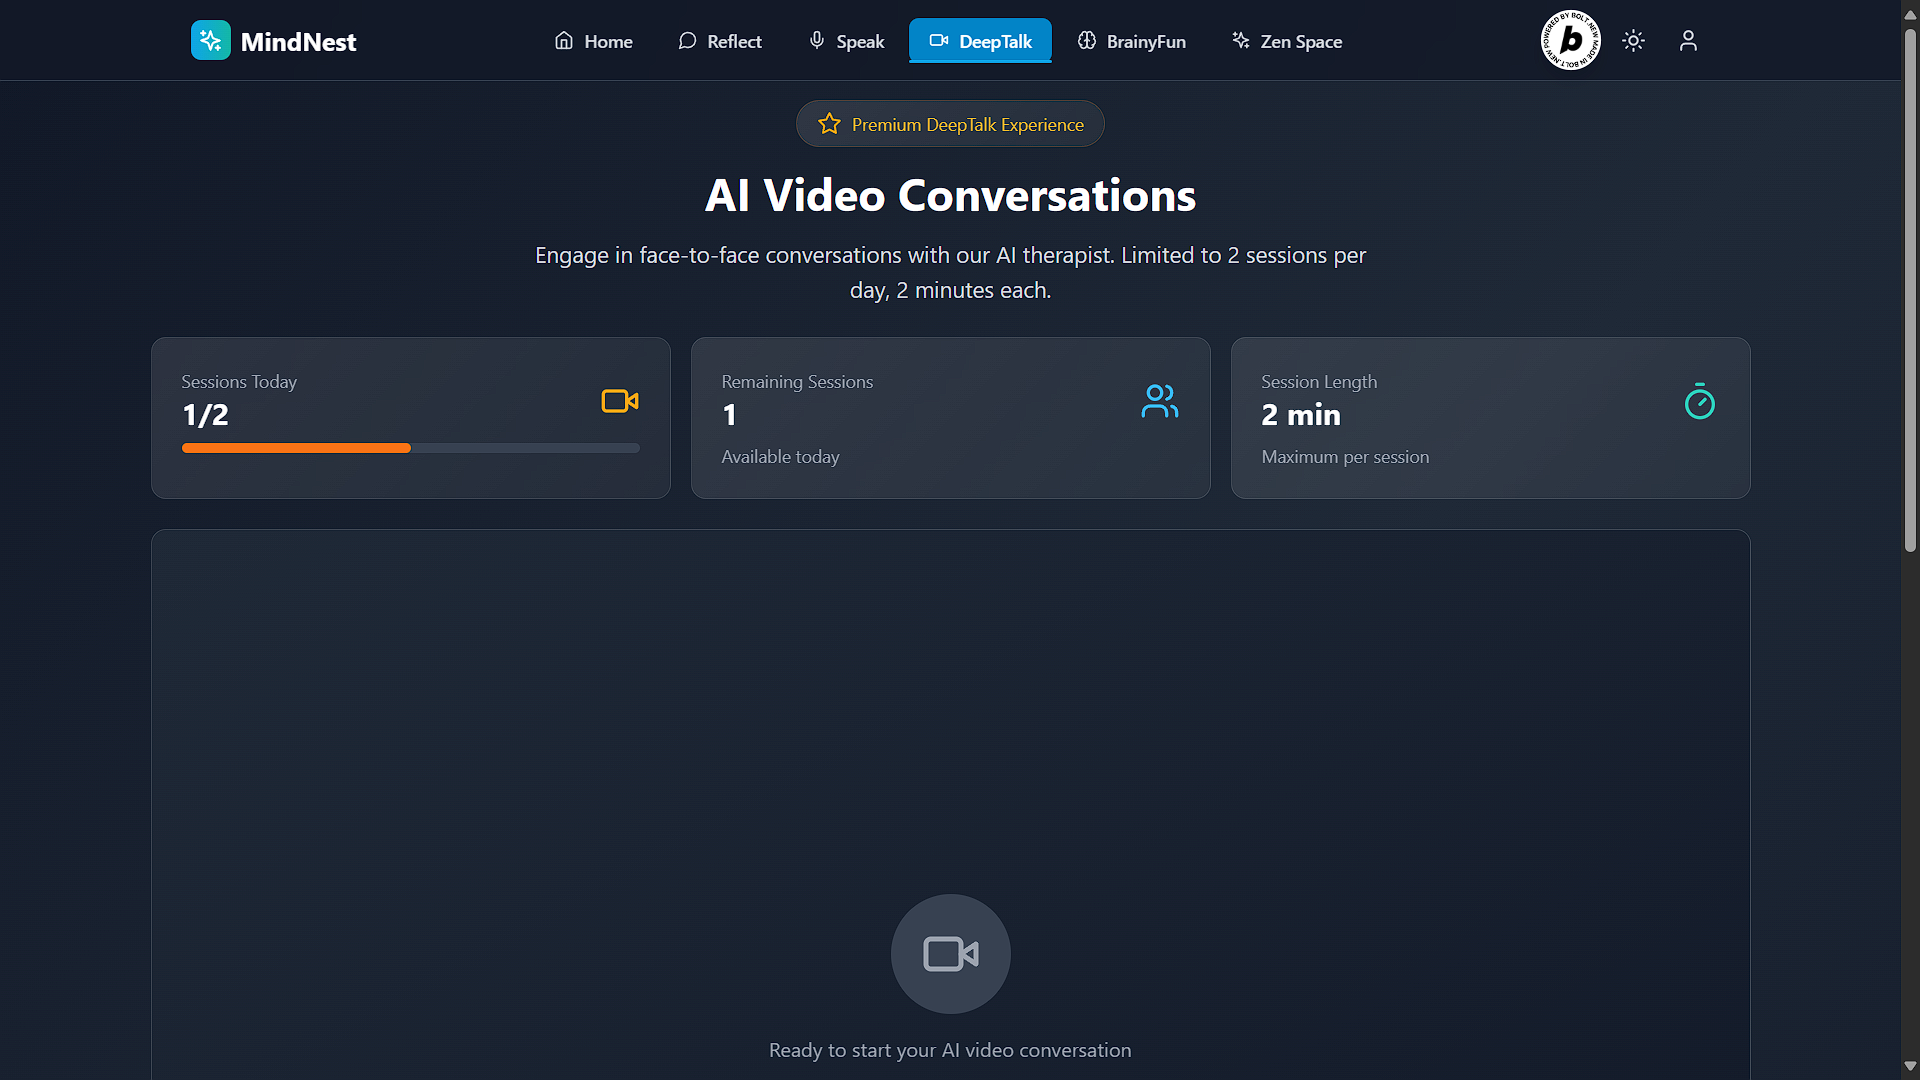Screen dimensions: 1920x1080
Task: Open the Bolt.new powered-by badge
Action: pos(1570,41)
